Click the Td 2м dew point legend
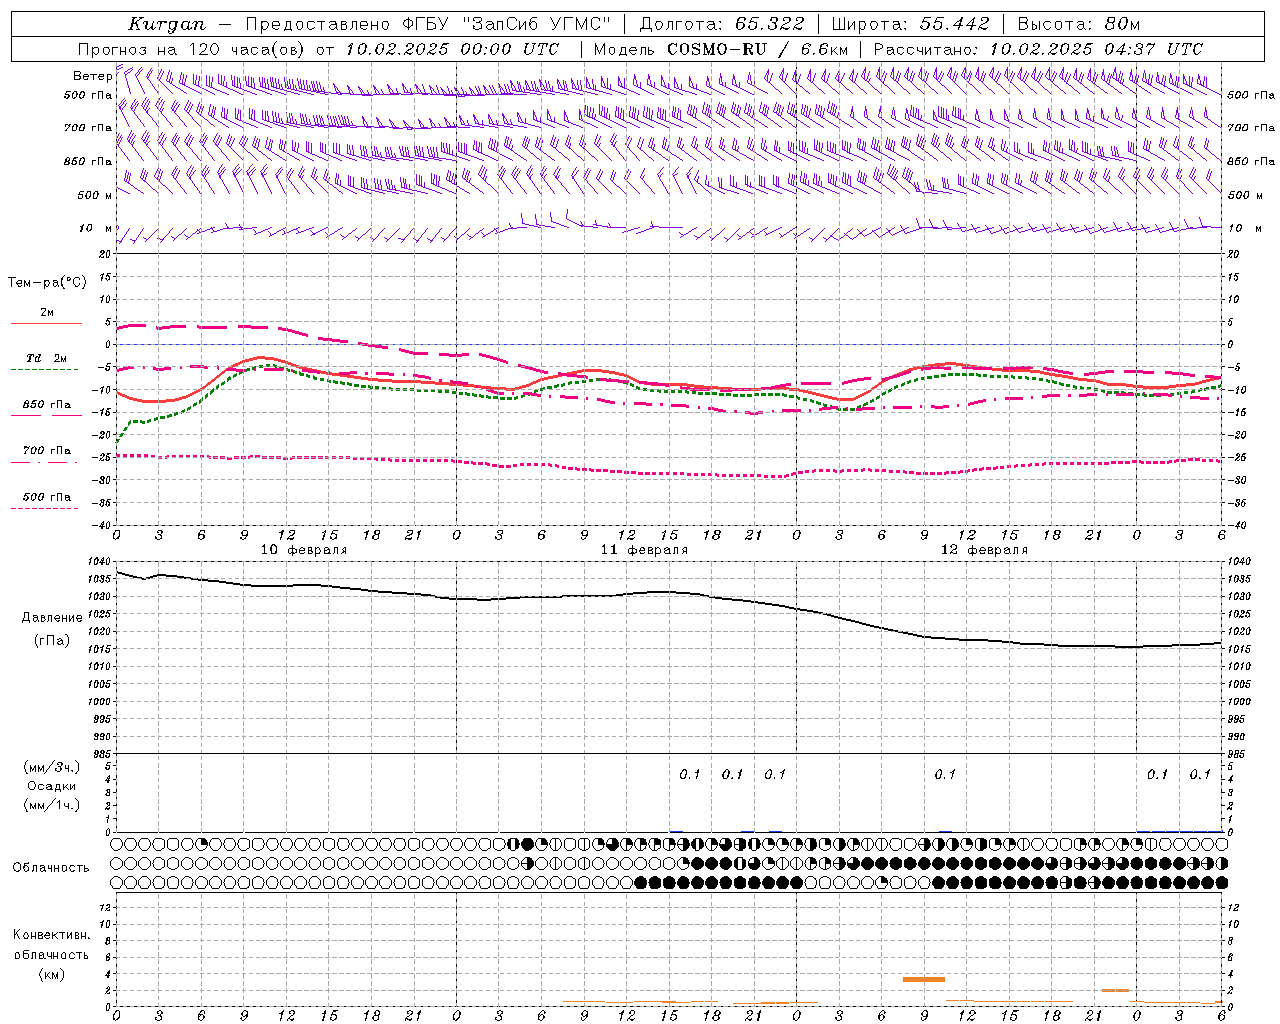The height and width of the screenshot is (1024, 1280). [47, 359]
